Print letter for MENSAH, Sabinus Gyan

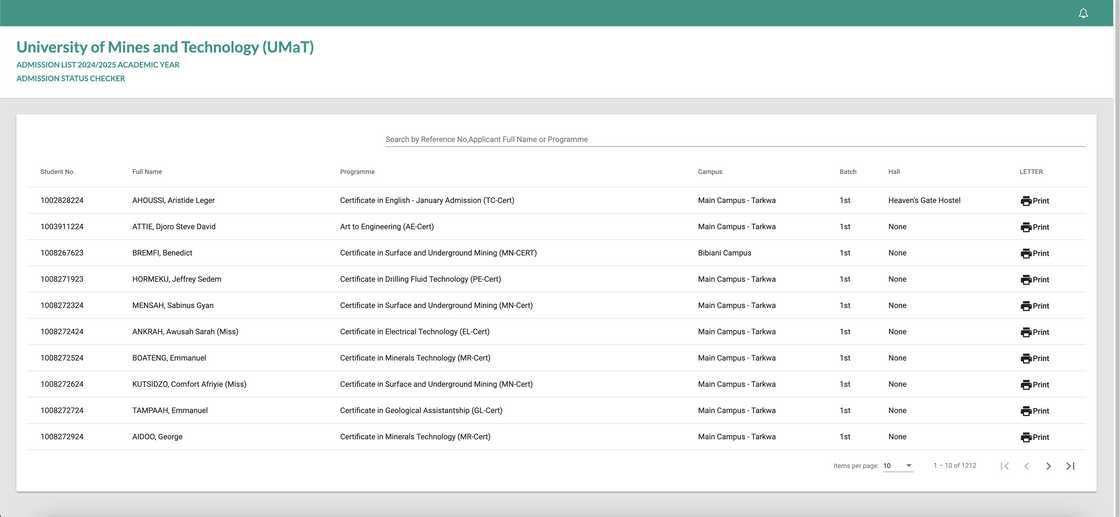(x=1035, y=306)
